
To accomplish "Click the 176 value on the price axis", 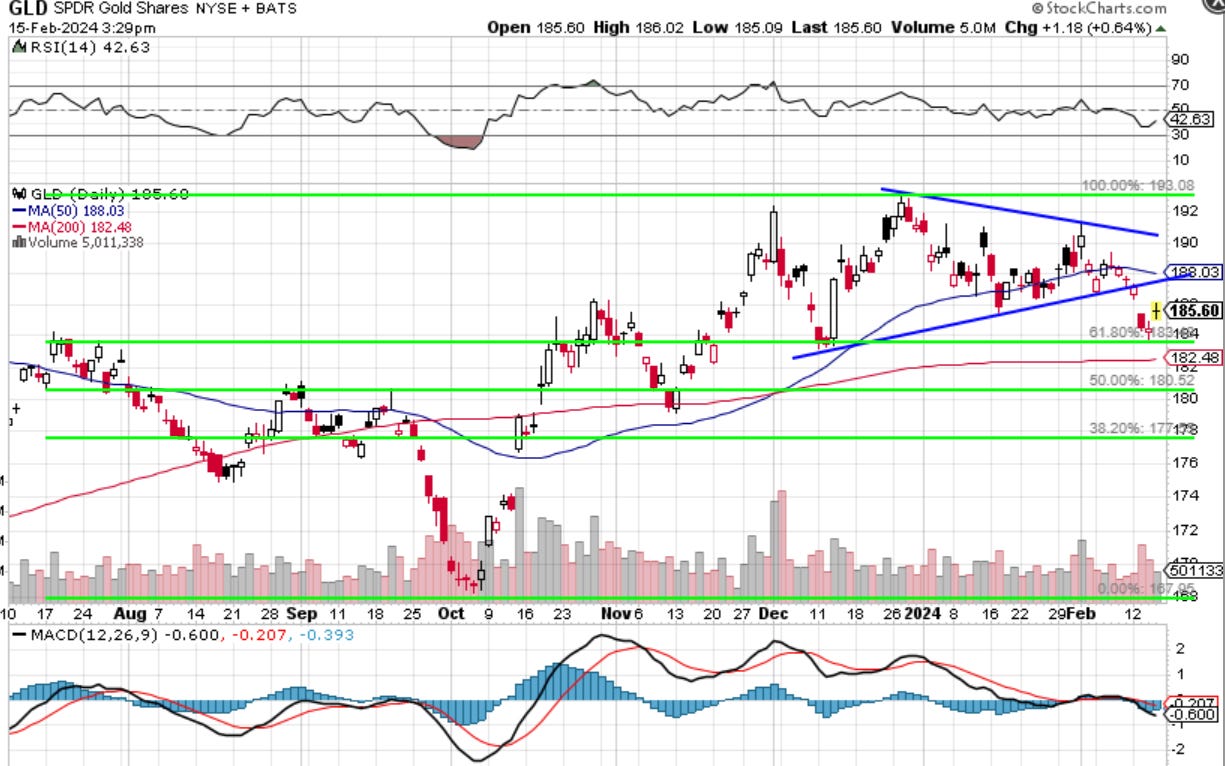I will coord(1183,462).
